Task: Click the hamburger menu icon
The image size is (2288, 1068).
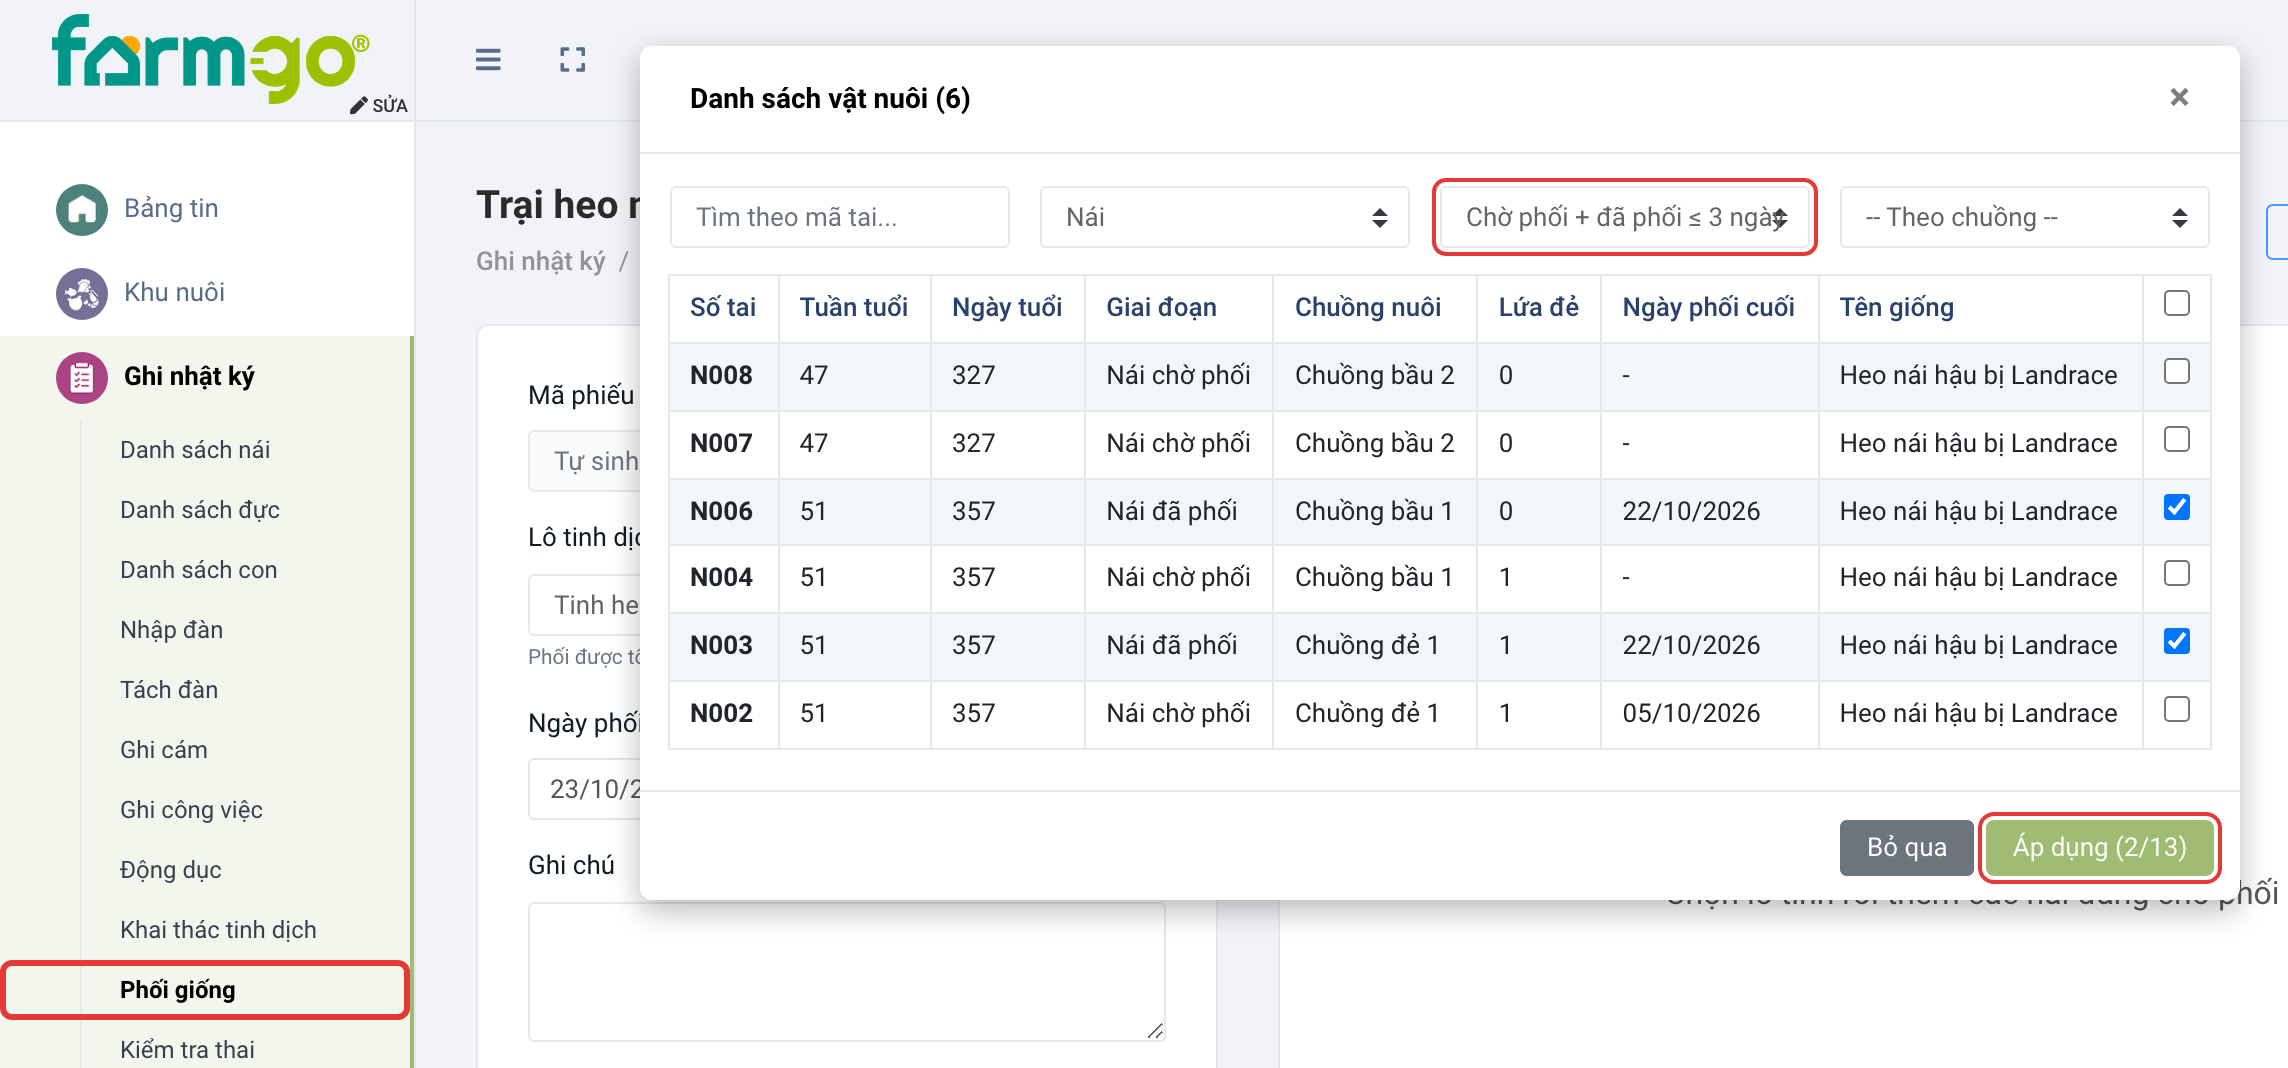Action: pos(488,60)
